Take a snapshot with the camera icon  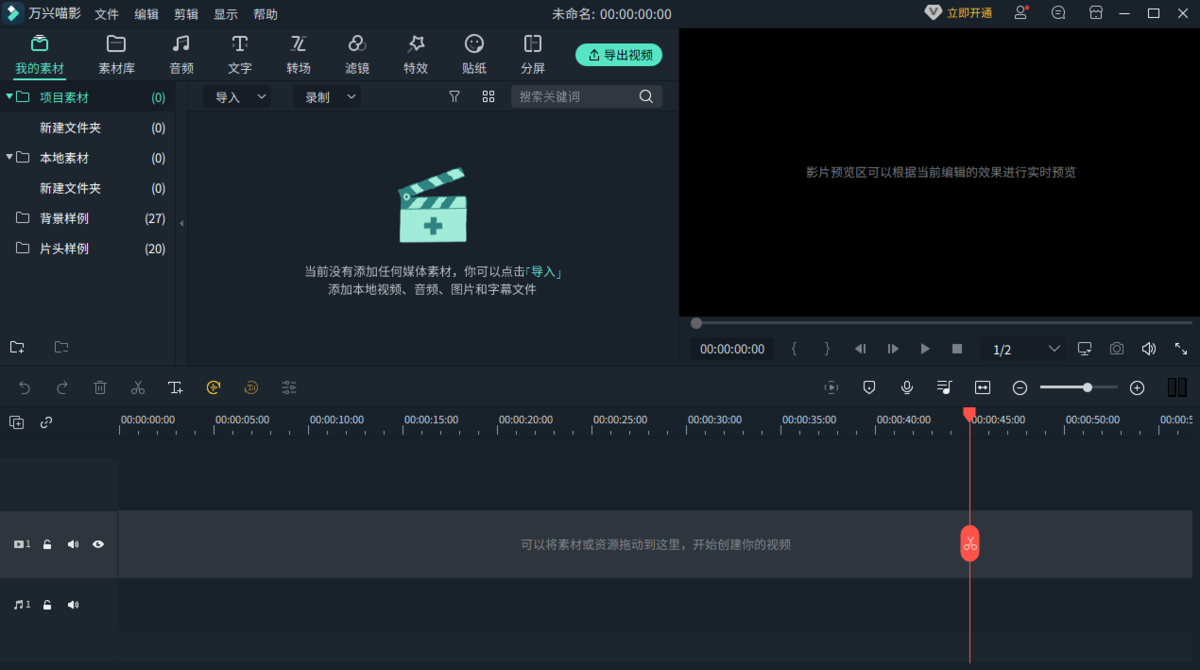pos(1116,348)
